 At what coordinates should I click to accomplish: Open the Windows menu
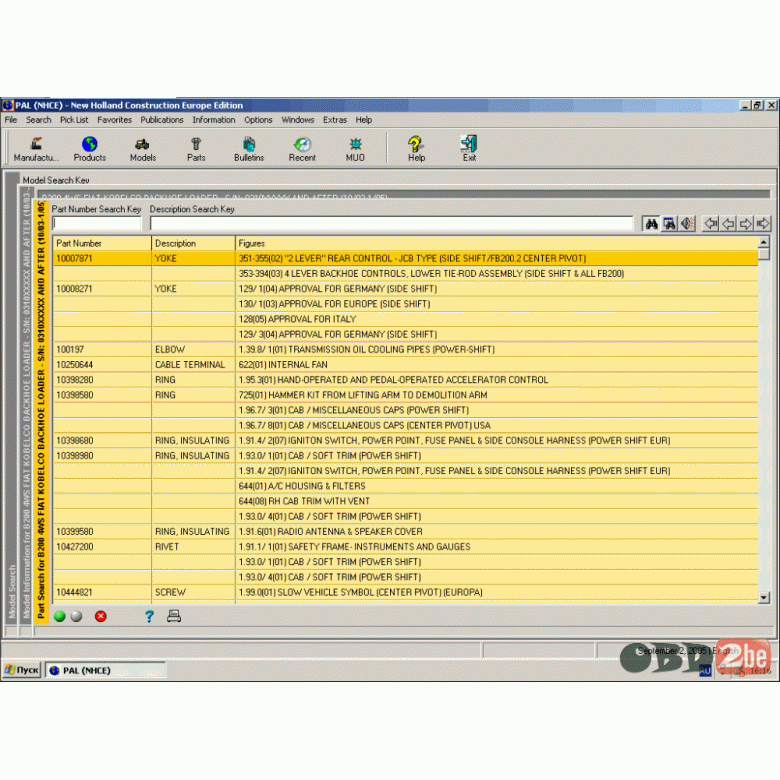pos(297,120)
